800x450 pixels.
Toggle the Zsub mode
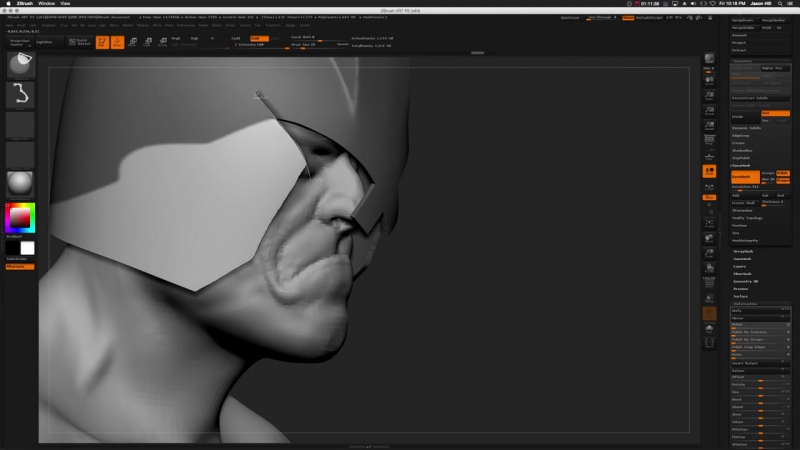click(x=259, y=38)
